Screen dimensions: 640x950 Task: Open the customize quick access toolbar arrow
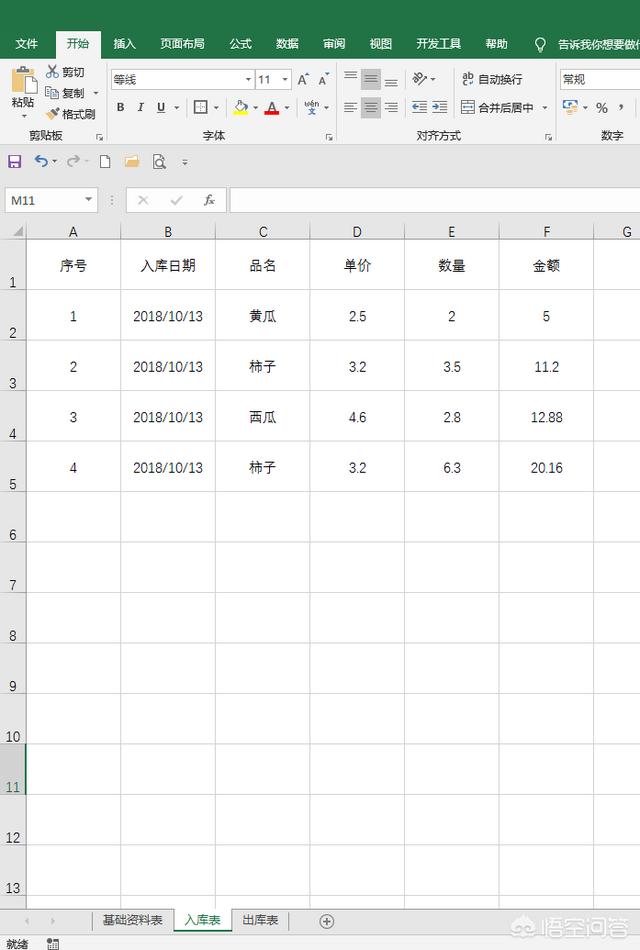[x=185, y=162]
